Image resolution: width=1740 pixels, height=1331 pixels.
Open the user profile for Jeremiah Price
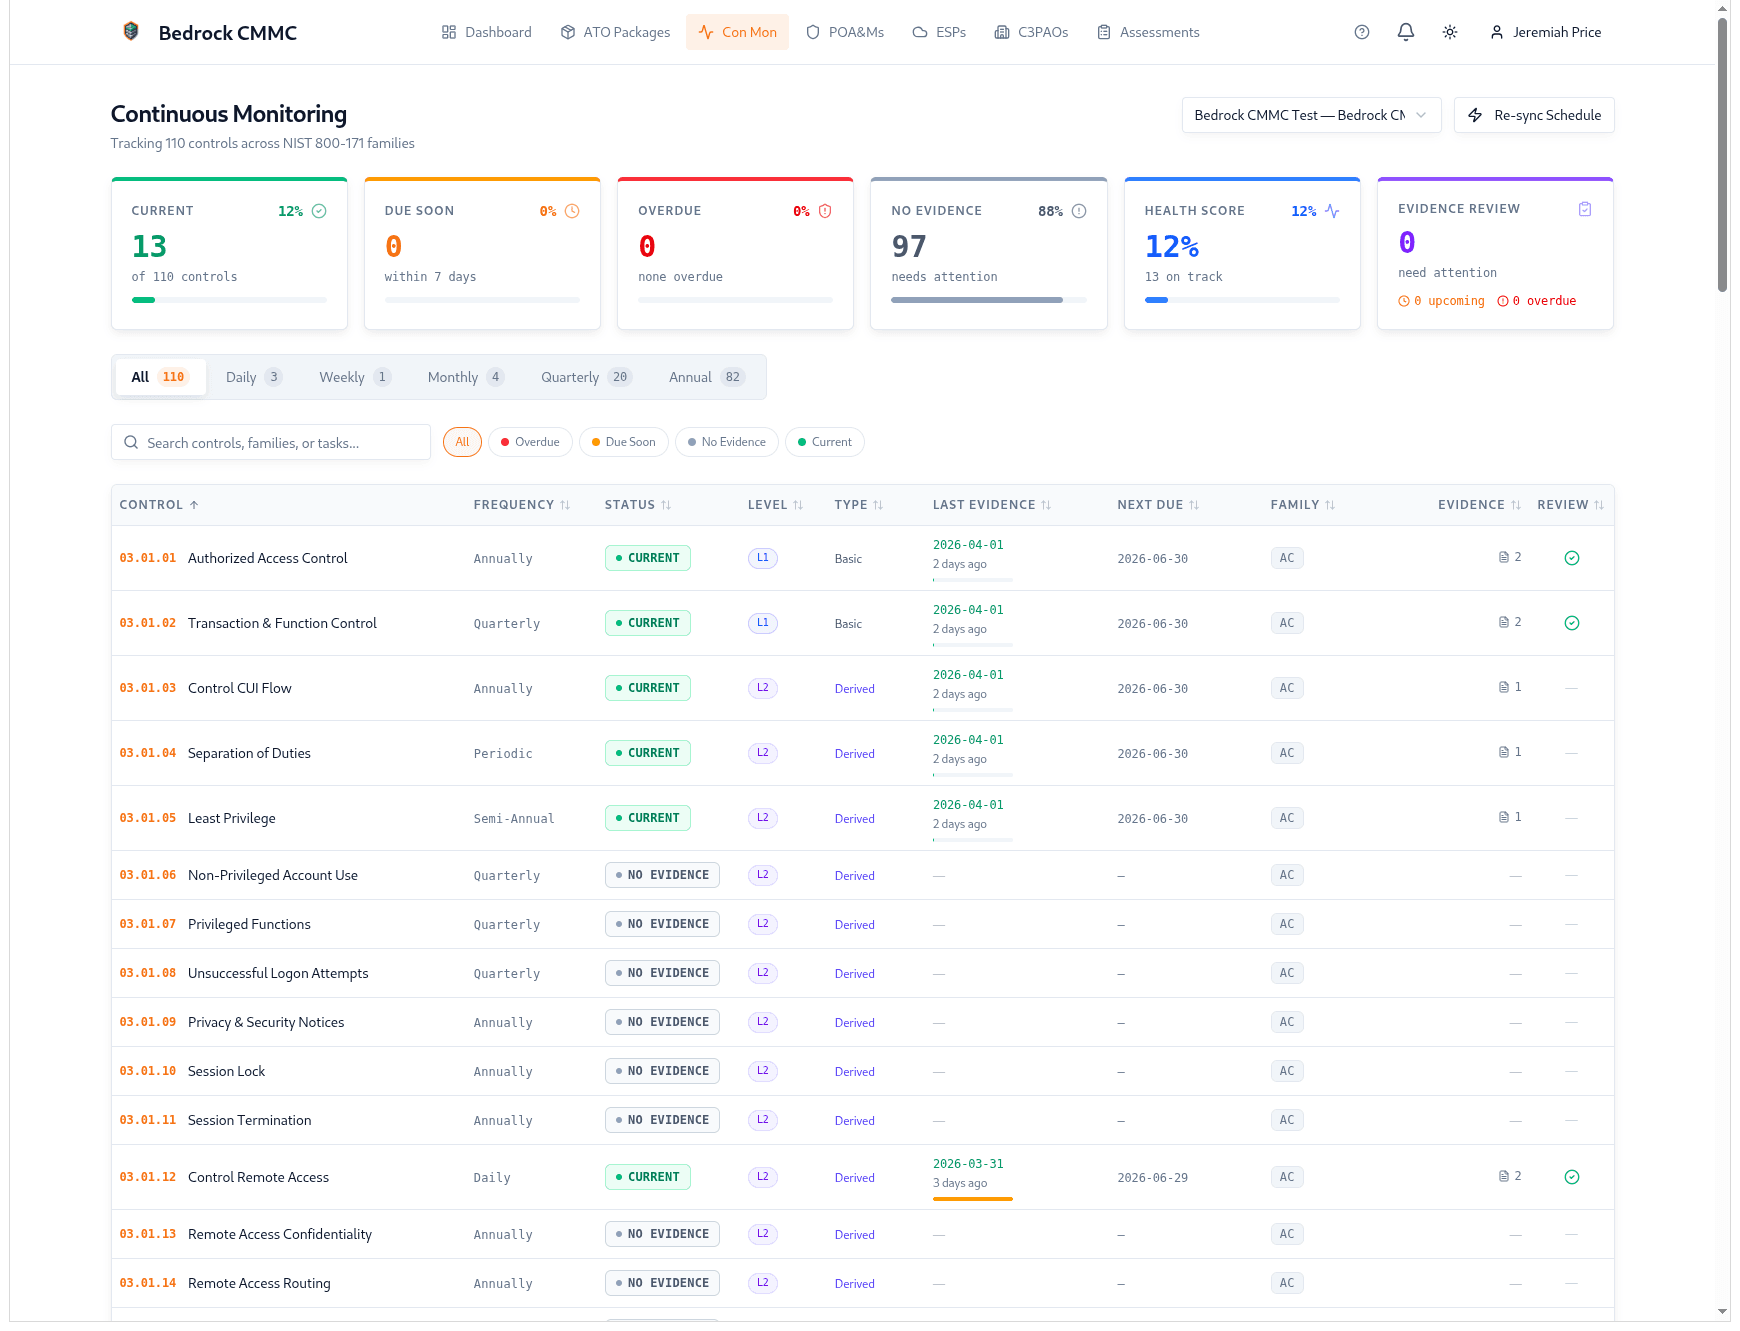1545,32
